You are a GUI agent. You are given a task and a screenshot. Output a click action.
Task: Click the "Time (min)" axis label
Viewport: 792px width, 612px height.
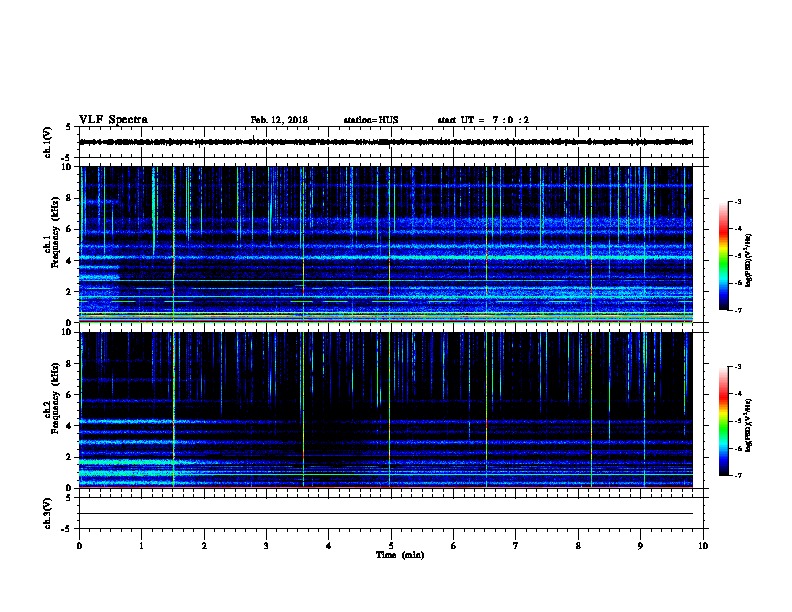[400, 555]
